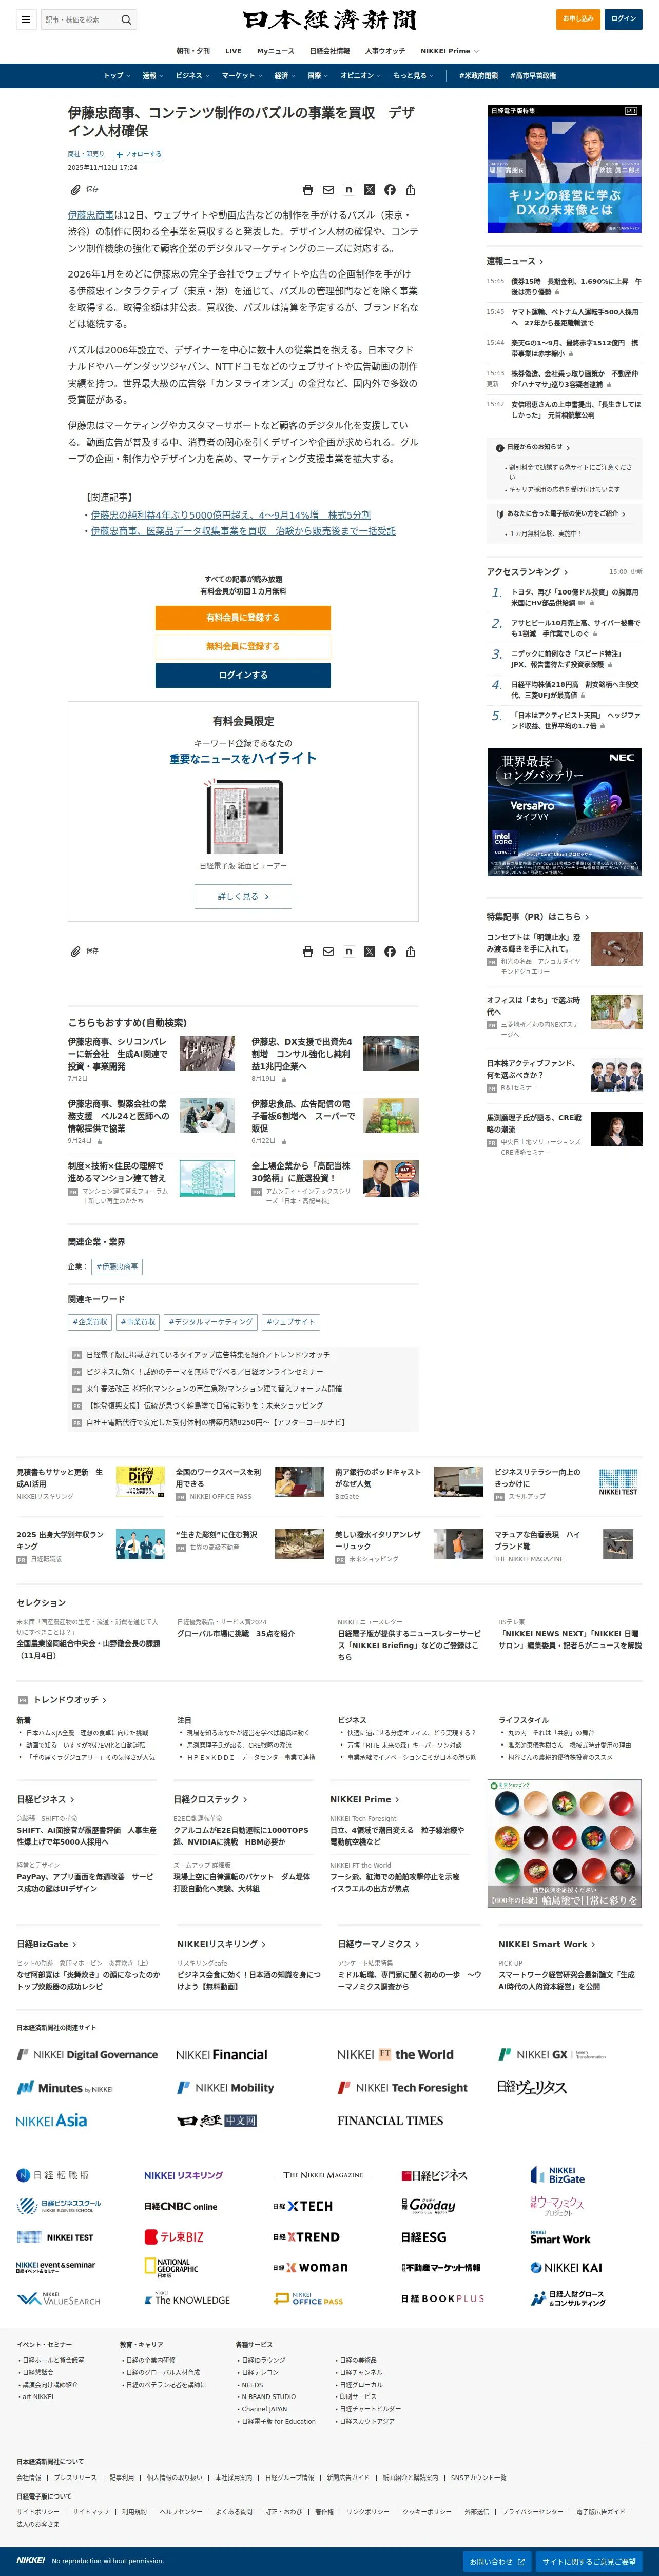Image resolution: width=659 pixels, height=2576 pixels.
Task: Open the トレンドウオッチ section heading
Action: point(70,1700)
